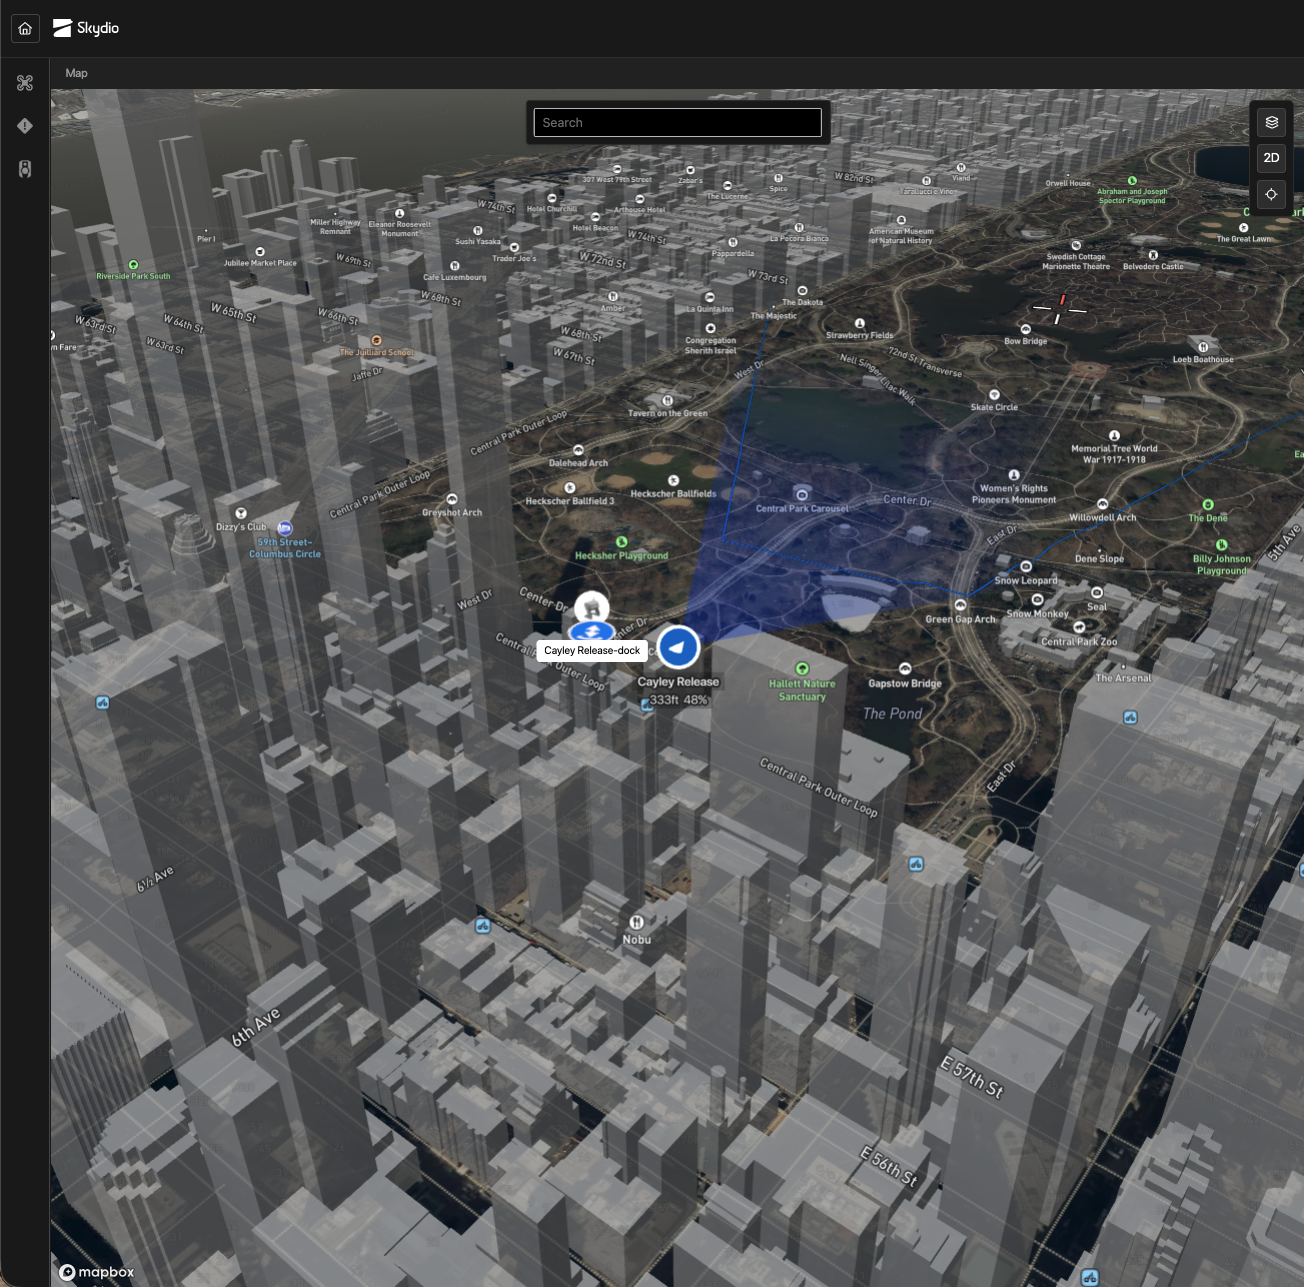
Task: Open alerts via the exclamation diamond icon
Action: (25, 126)
